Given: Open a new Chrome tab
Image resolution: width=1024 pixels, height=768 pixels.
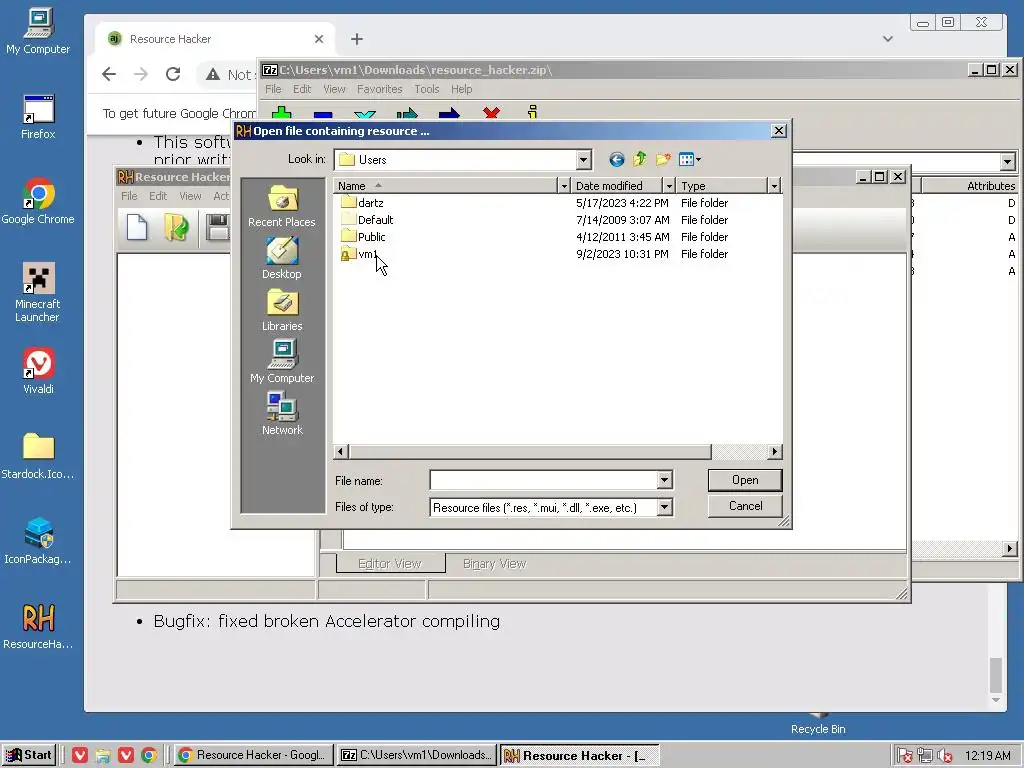Looking at the screenshot, I should click(x=357, y=39).
